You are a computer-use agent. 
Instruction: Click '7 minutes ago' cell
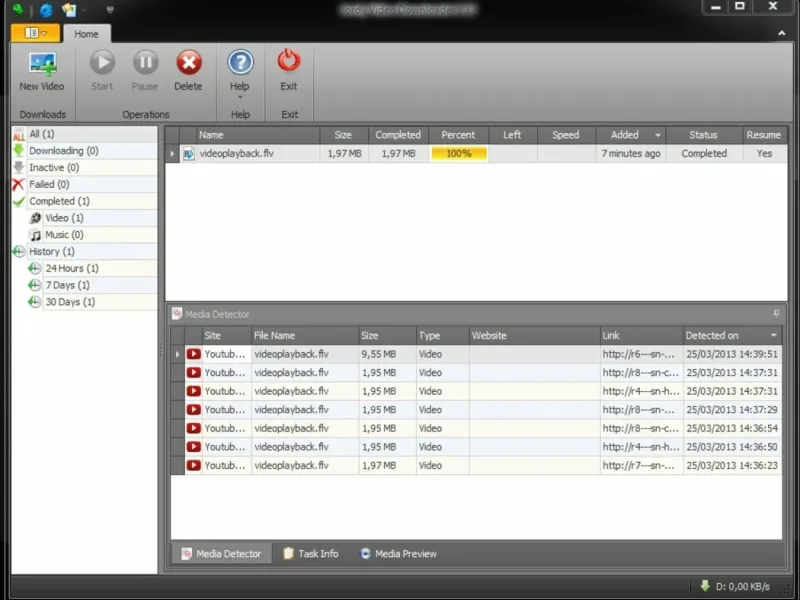(631, 154)
